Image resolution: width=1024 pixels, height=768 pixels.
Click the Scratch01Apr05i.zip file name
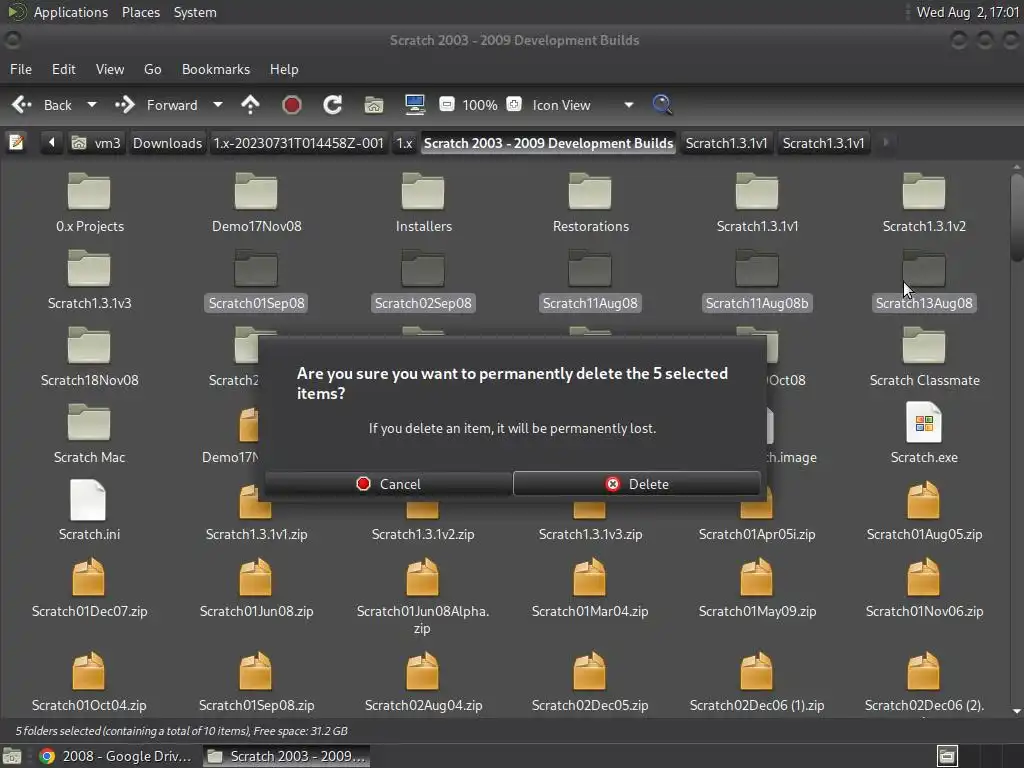(757, 534)
